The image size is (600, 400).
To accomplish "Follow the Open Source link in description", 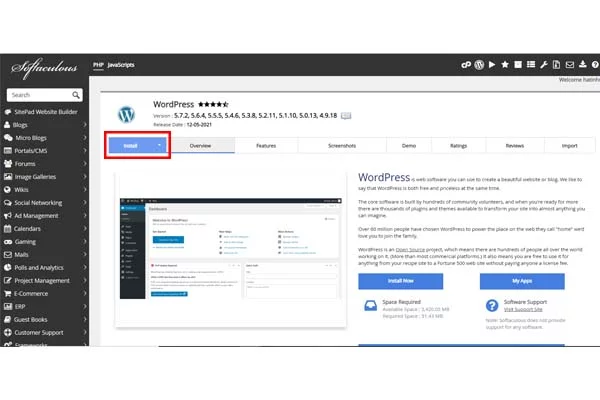I will point(410,250).
